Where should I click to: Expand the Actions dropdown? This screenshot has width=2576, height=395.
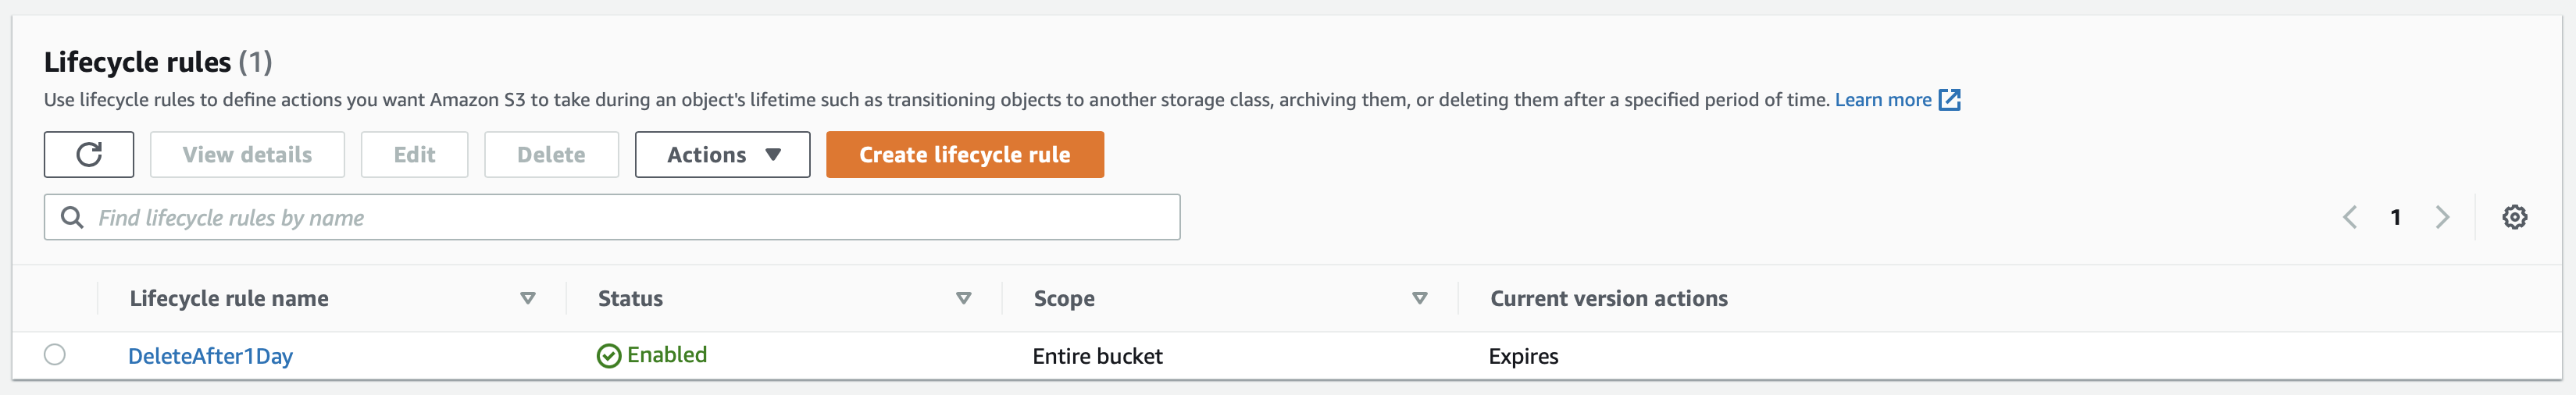click(x=722, y=155)
